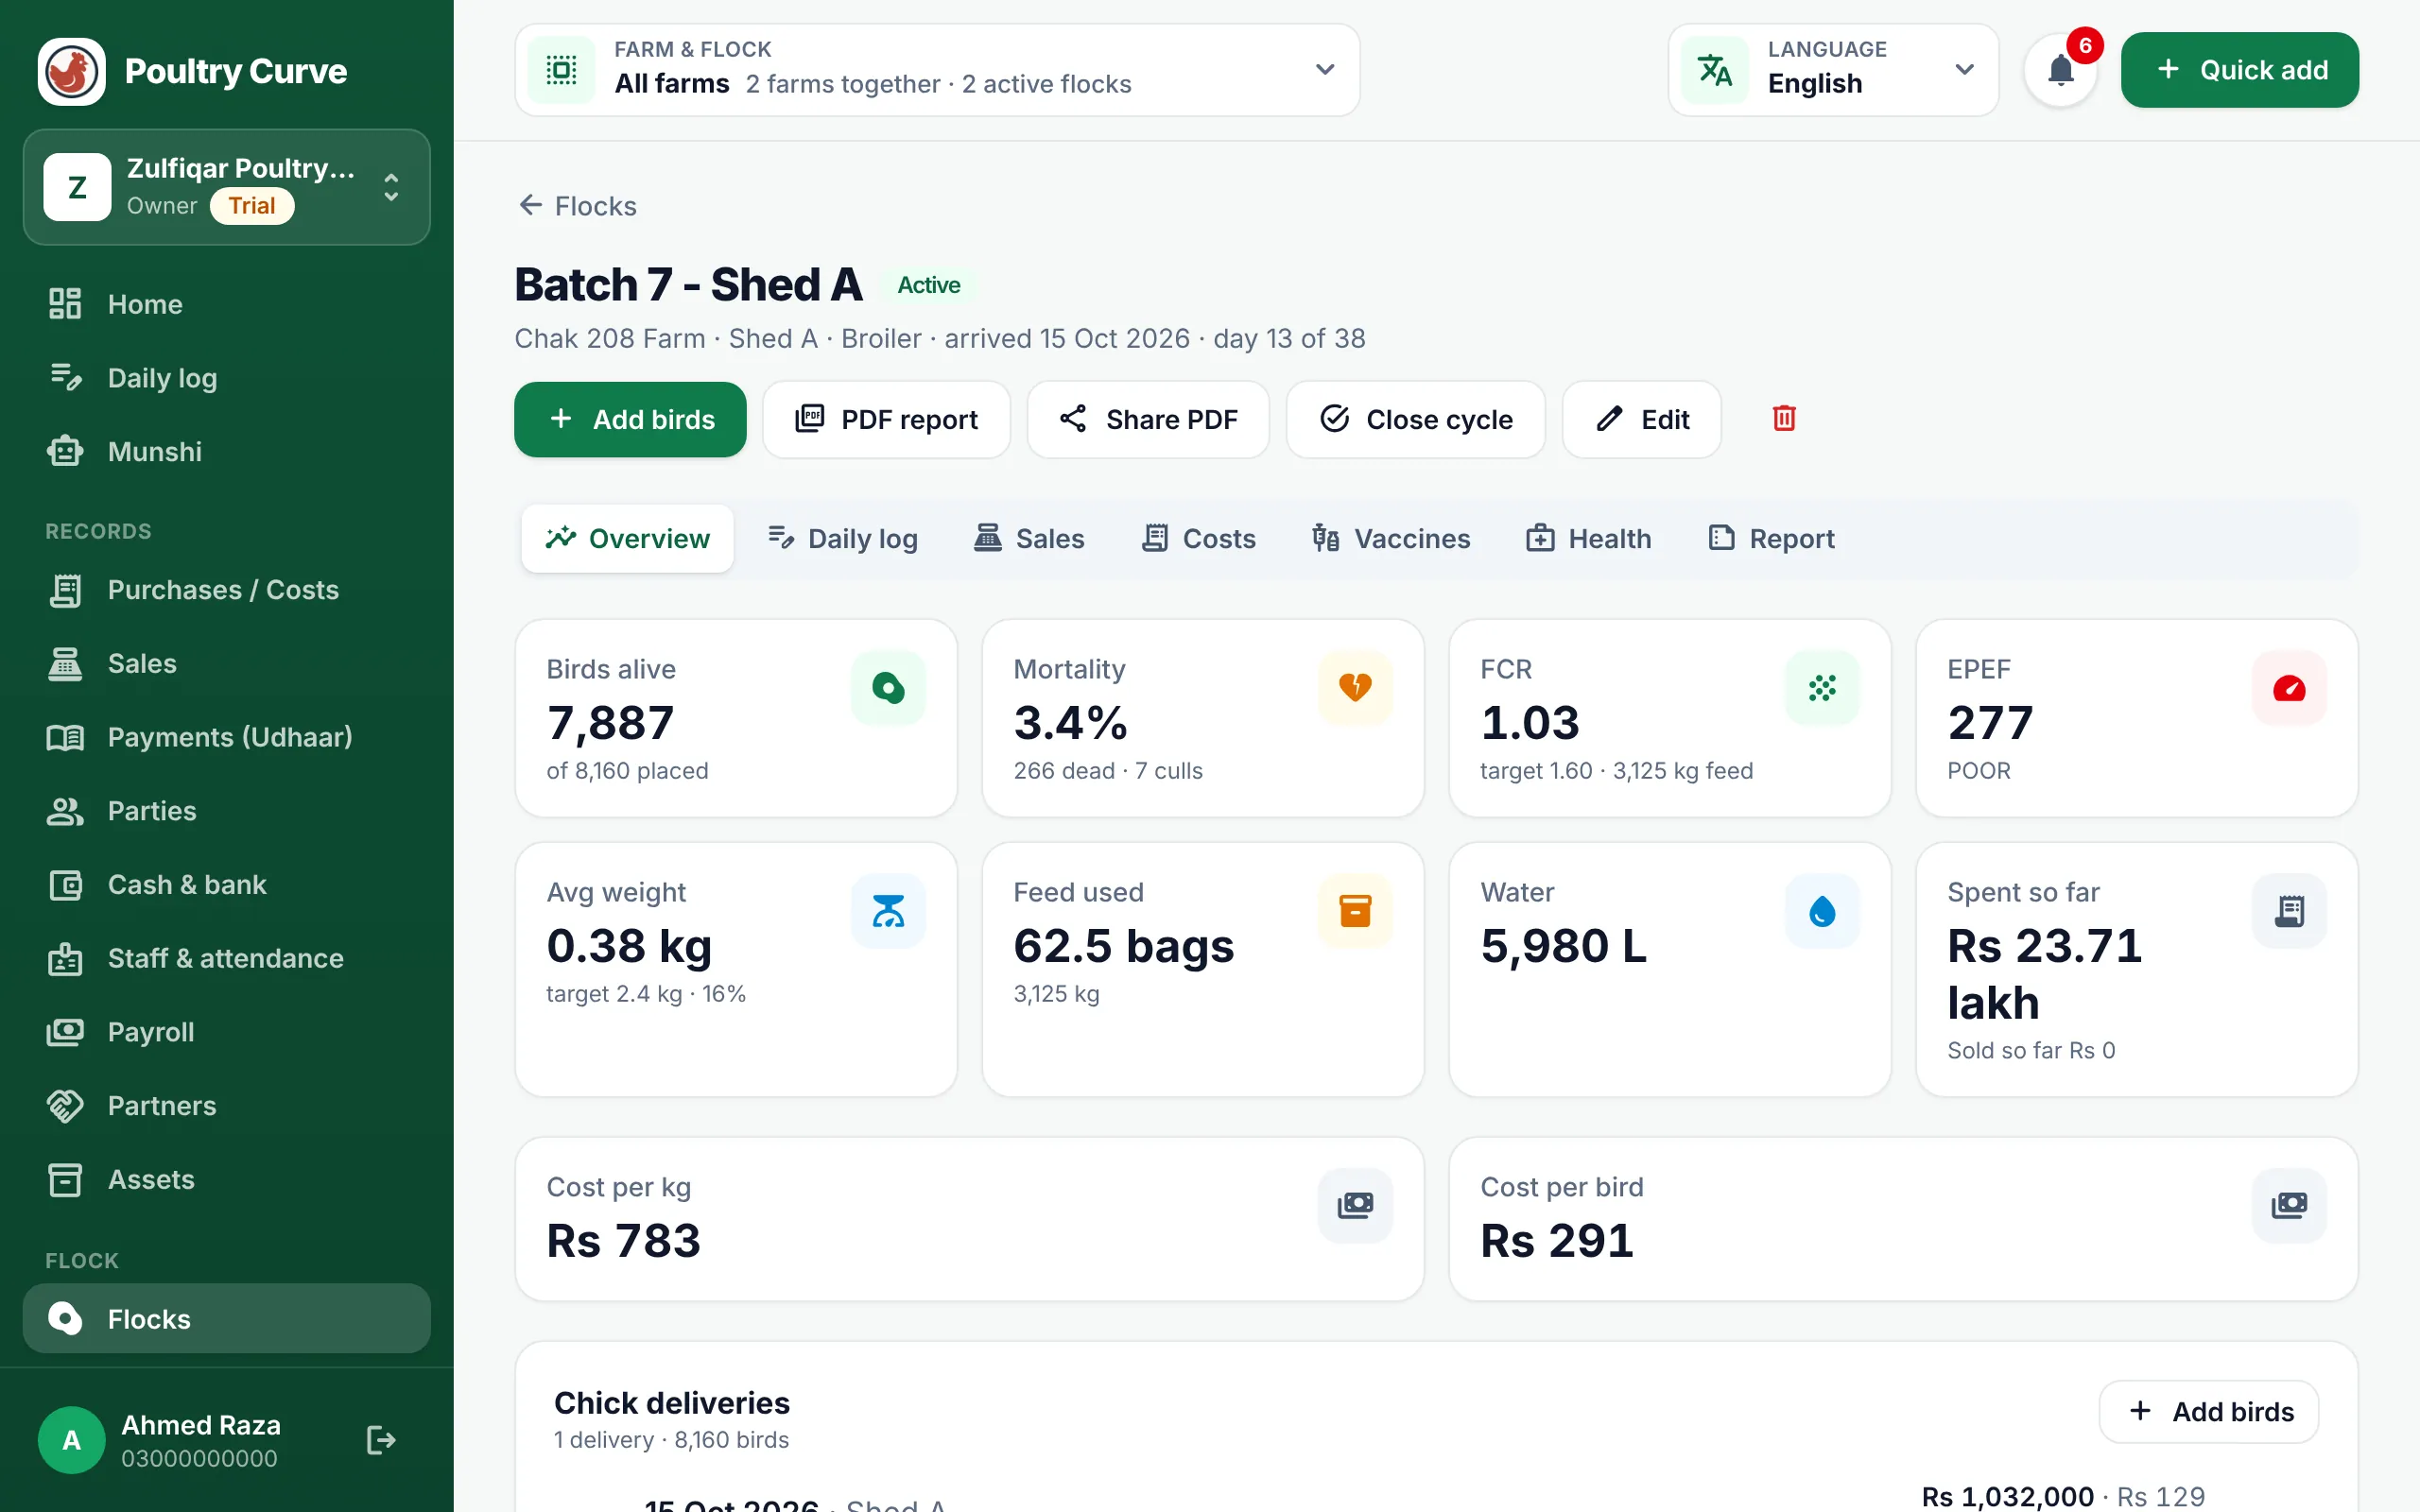This screenshot has height=1512, width=2420.
Task: Open Purchases / Costs in sidebar
Action: coord(227,590)
